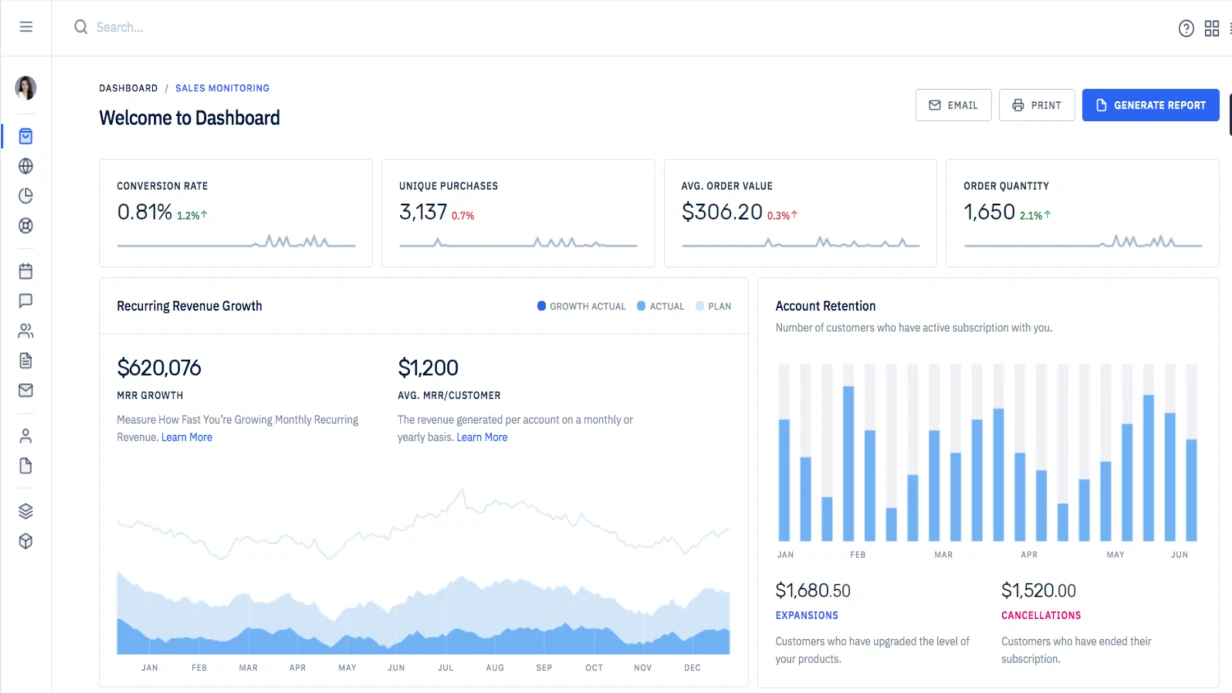Click the help question mark icon
This screenshot has height=693, width=1232.
tap(1186, 28)
